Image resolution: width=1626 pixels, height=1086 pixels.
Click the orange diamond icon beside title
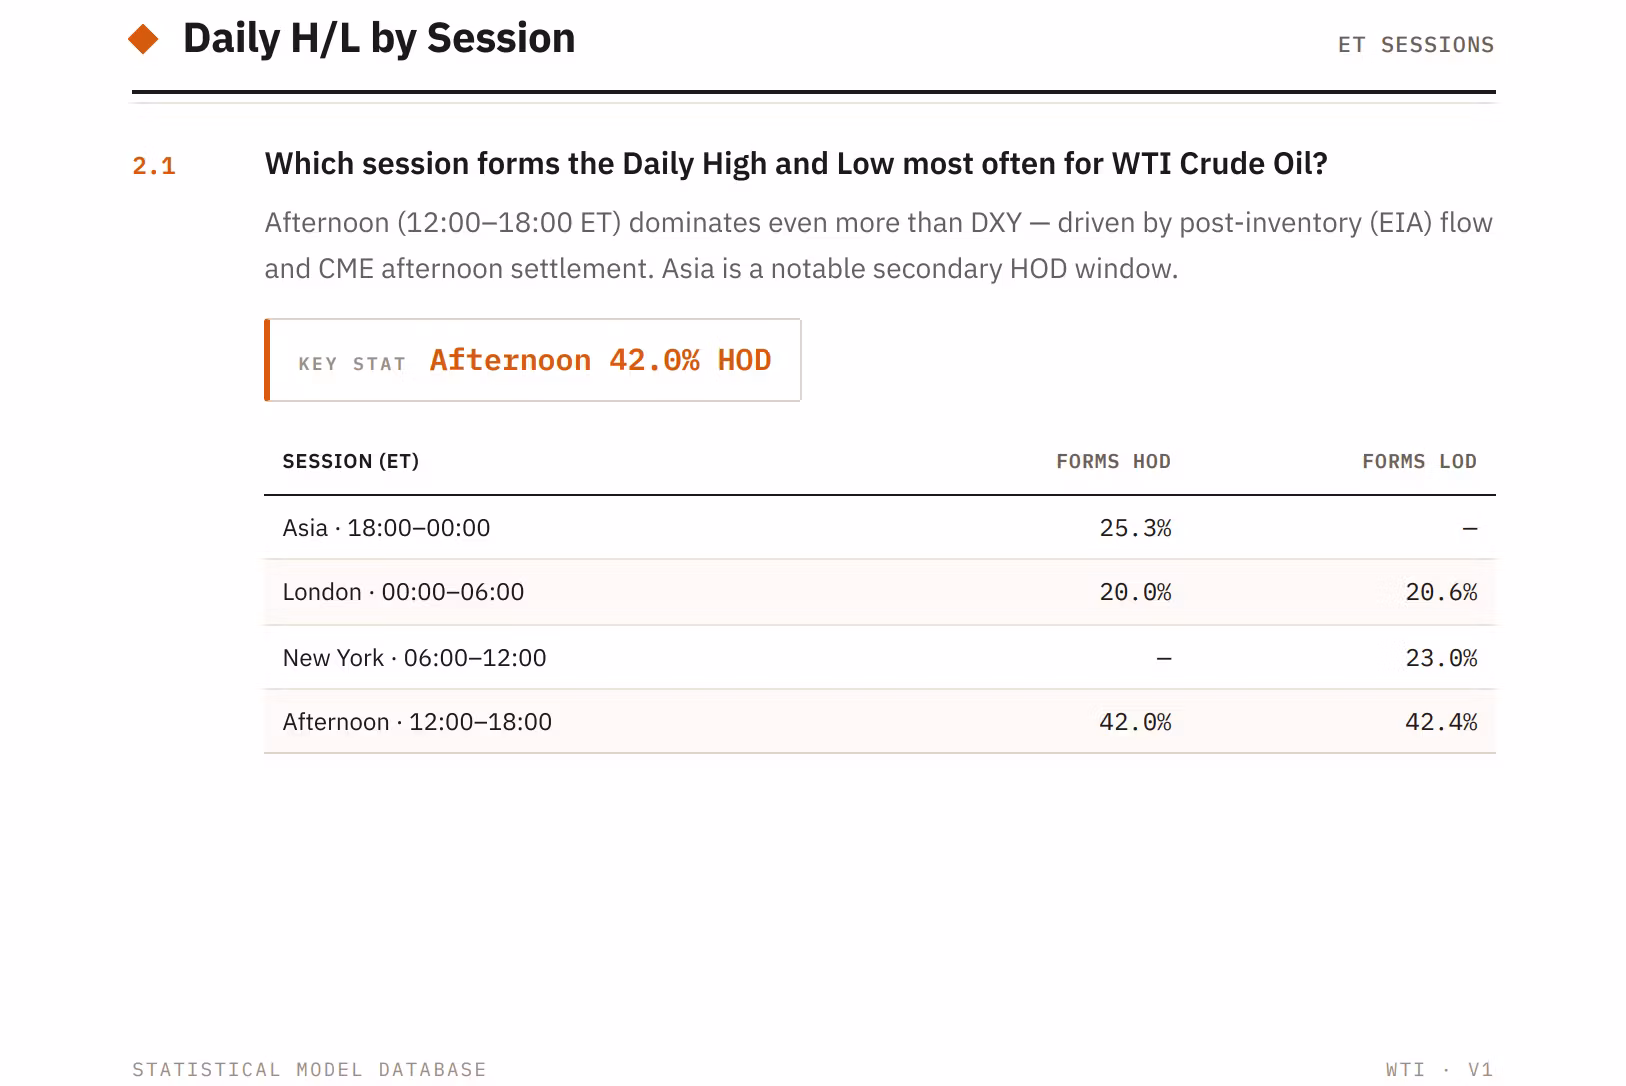point(144,40)
